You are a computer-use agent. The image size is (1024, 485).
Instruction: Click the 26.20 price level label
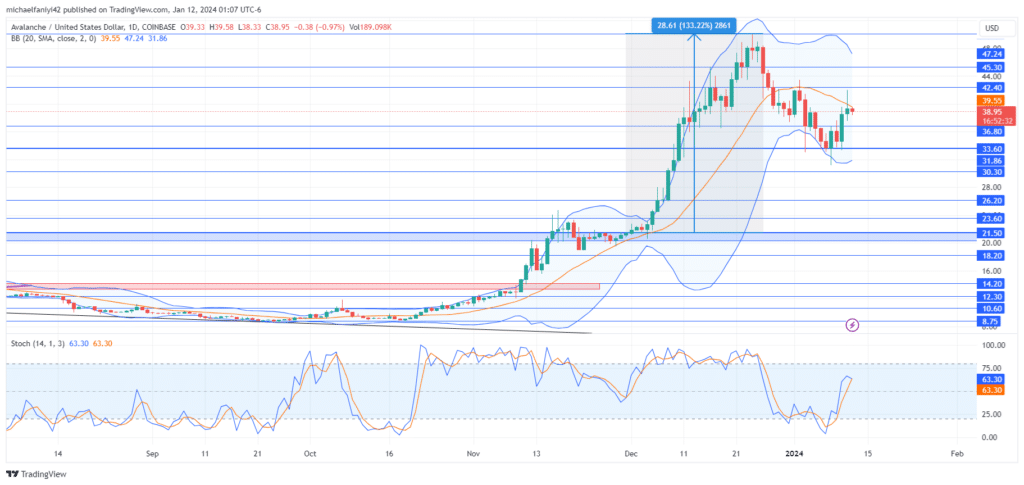(x=992, y=201)
